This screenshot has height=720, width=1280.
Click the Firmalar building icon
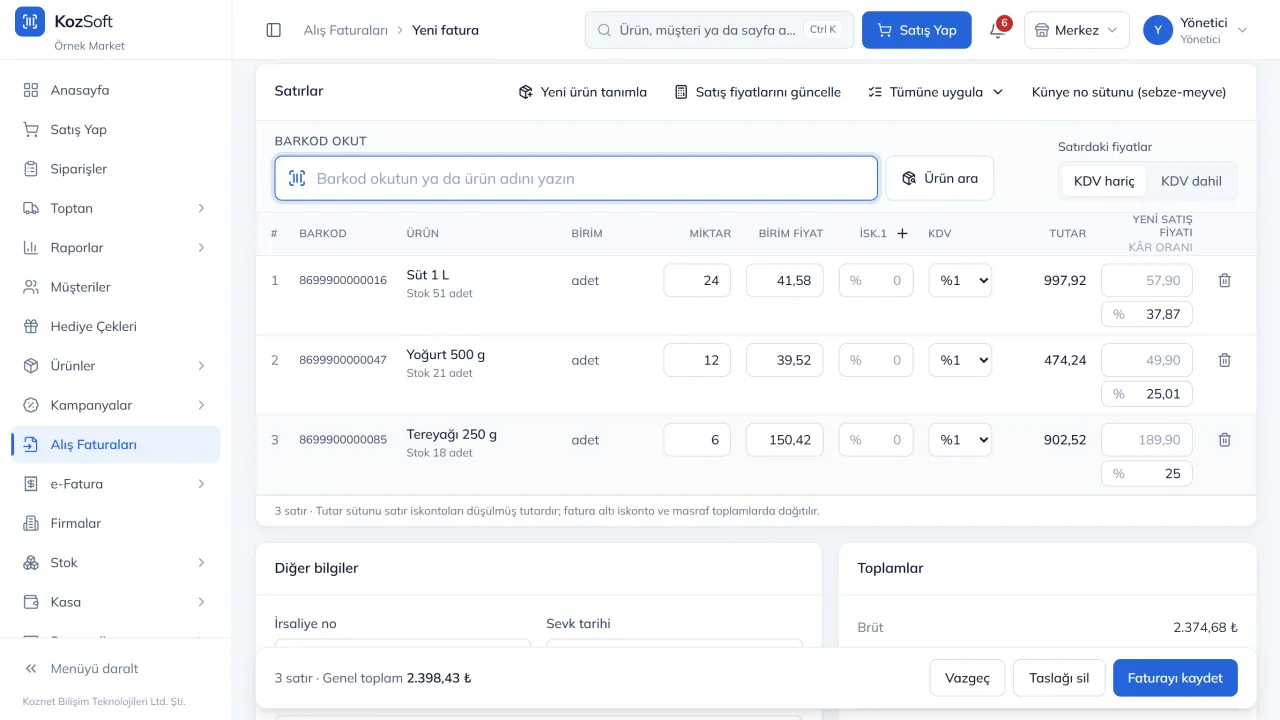31,523
